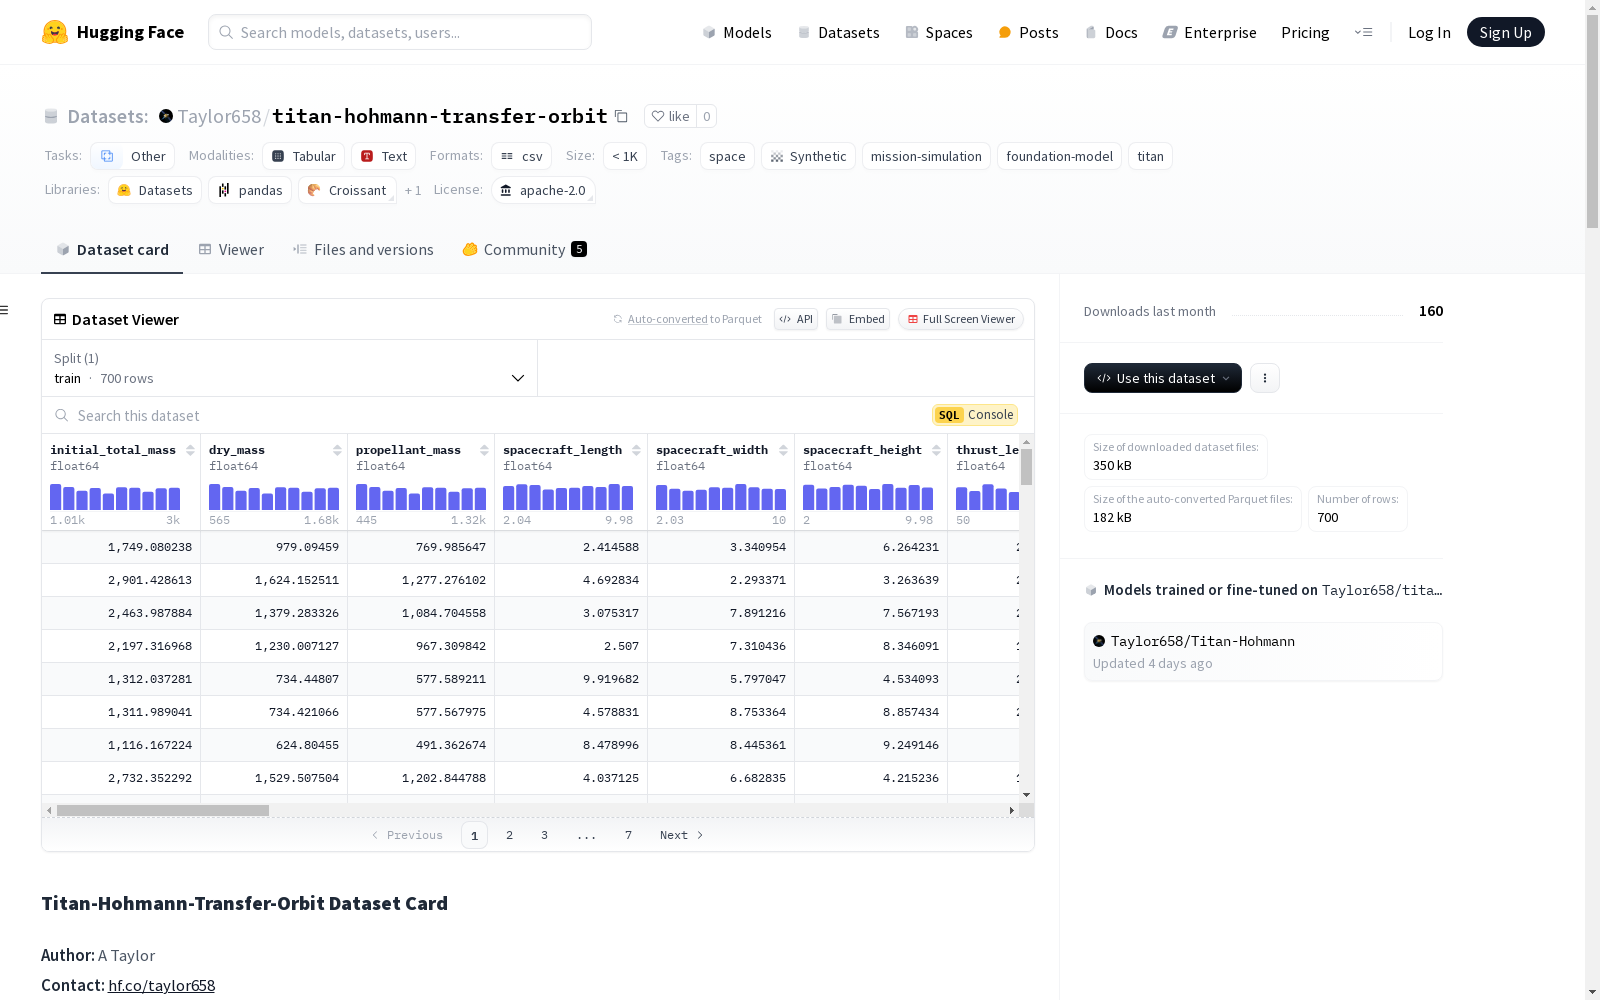Open the Docs nav item
The image size is (1600, 1000).
1111,32
